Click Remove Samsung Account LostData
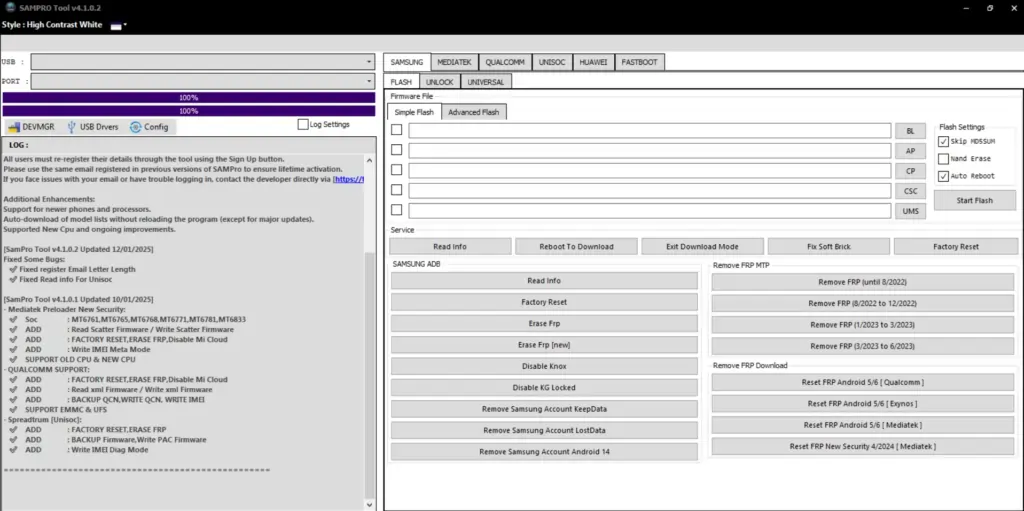 click(x=544, y=431)
